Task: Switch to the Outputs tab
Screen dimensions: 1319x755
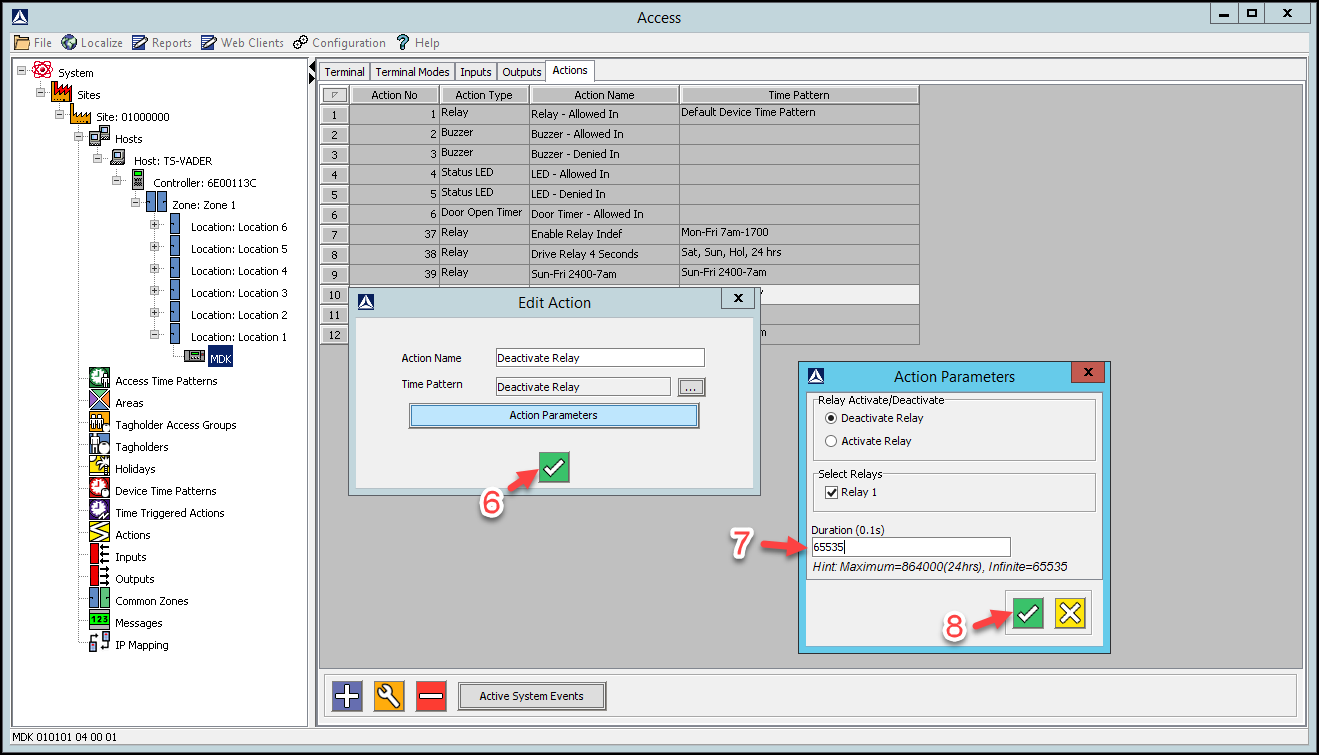Action: (522, 72)
